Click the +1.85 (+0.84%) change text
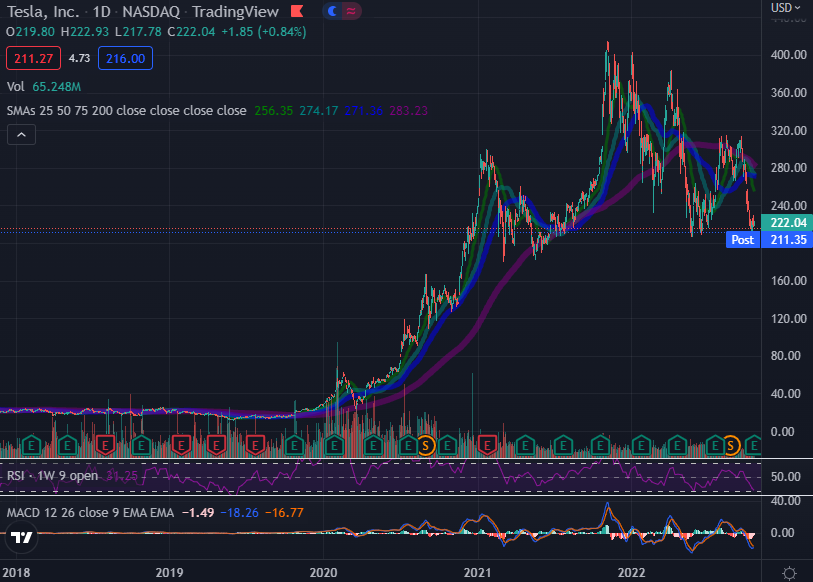The height and width of the screenshot is (582, 813). (x=264, y=32)
